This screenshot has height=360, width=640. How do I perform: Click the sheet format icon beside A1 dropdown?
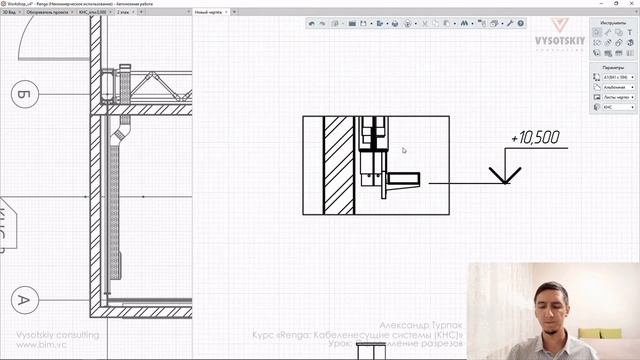tap(597, 77)
